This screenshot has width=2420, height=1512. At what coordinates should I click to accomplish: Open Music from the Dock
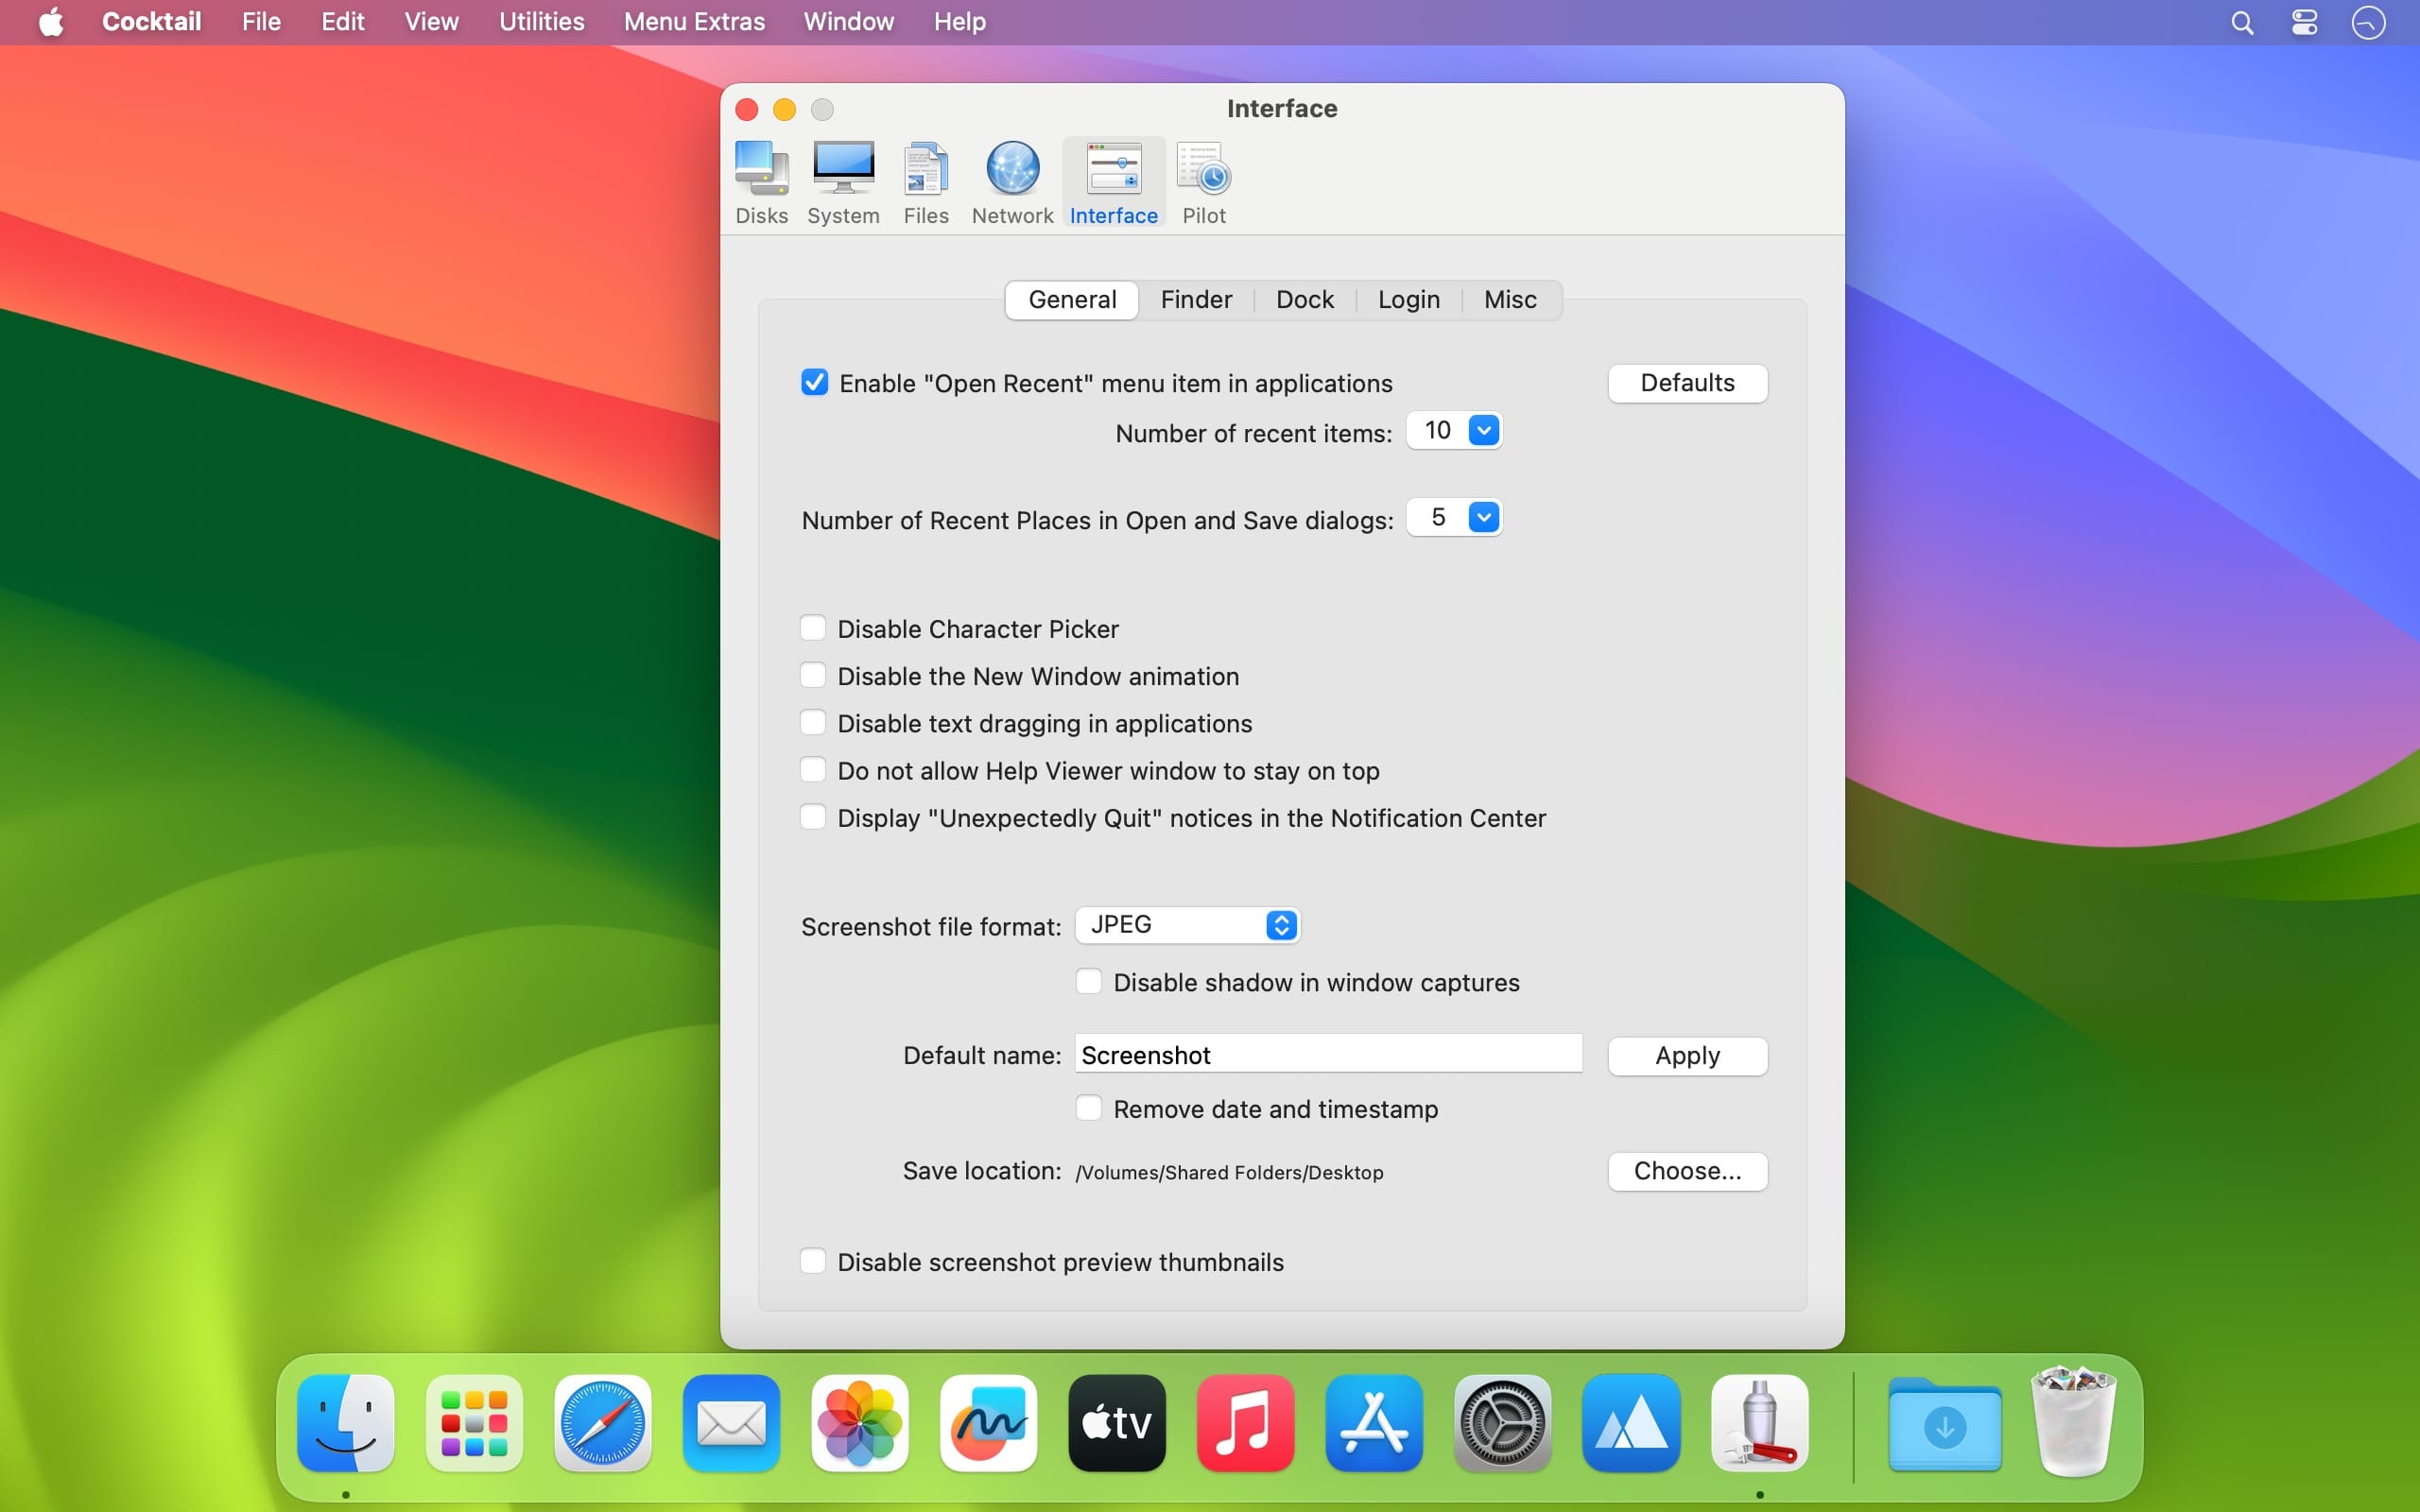coord(1245,1422)
